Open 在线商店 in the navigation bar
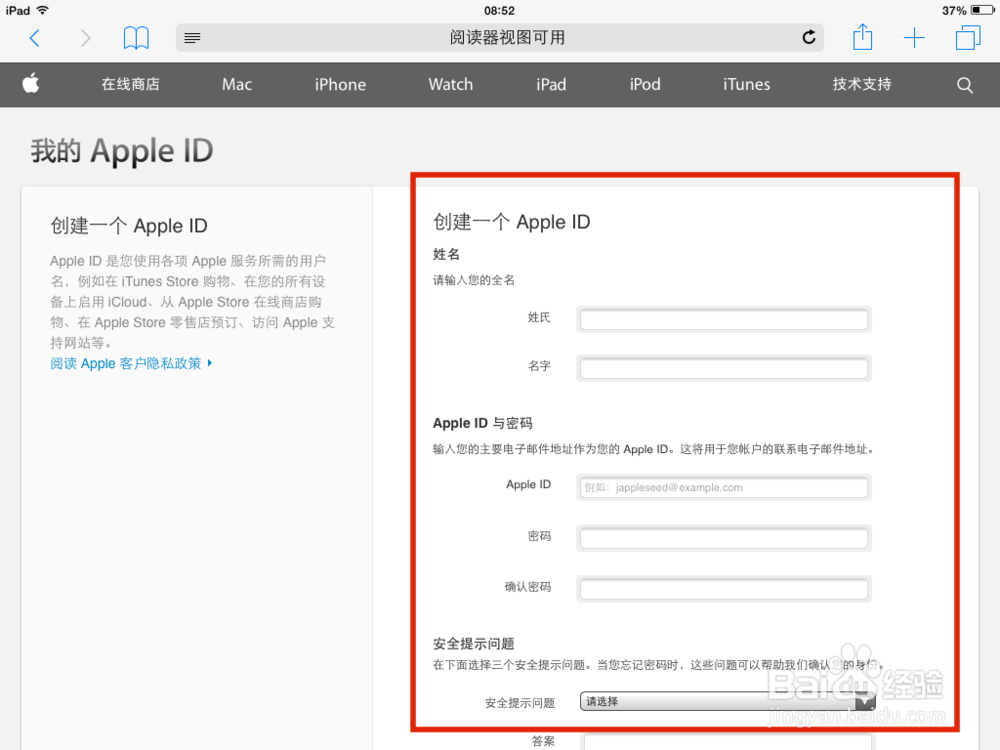The height and width of the screenshot is (750, 1000). (x=130, y=84)
